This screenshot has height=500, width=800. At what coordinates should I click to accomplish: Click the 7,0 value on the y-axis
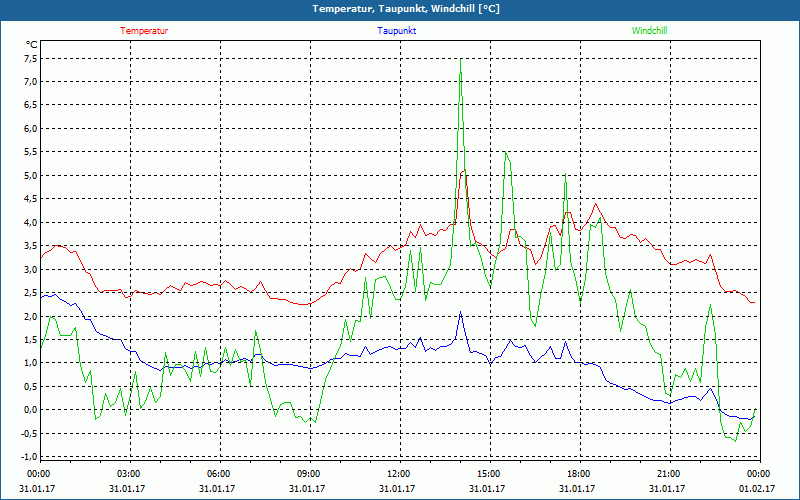click(31, 82)
